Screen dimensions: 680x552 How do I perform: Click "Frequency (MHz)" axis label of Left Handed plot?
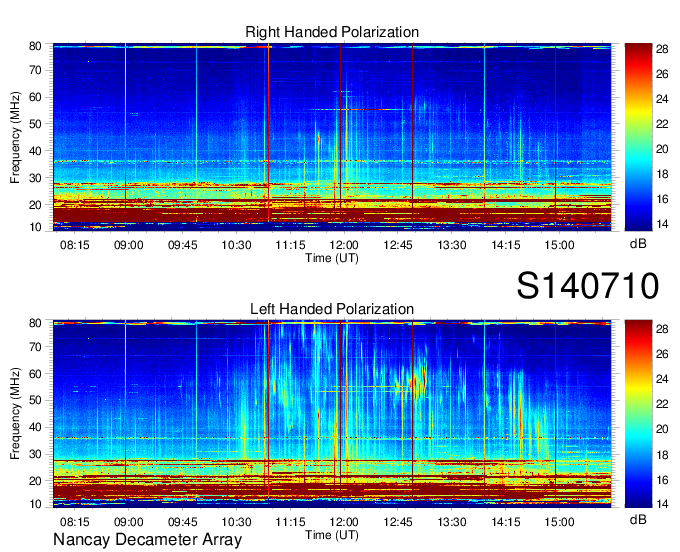click(15, 414)
